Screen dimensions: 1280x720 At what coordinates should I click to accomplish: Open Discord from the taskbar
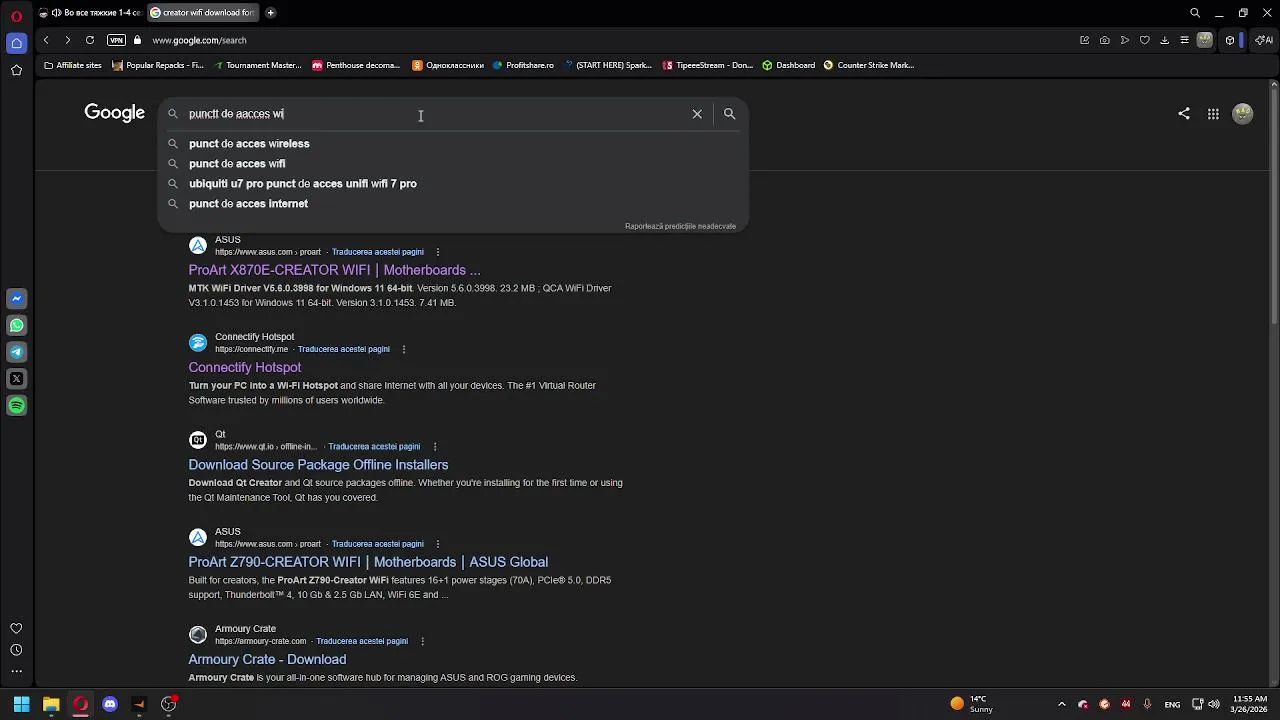point(110,704)
